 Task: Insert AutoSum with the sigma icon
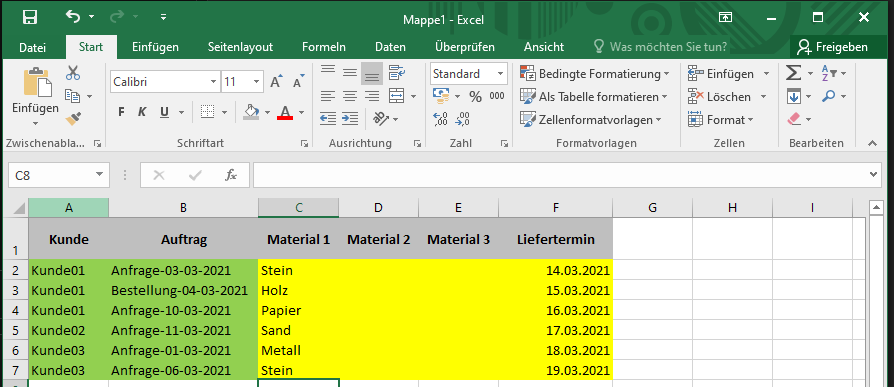pyautogui.click(x=793, y=73)
